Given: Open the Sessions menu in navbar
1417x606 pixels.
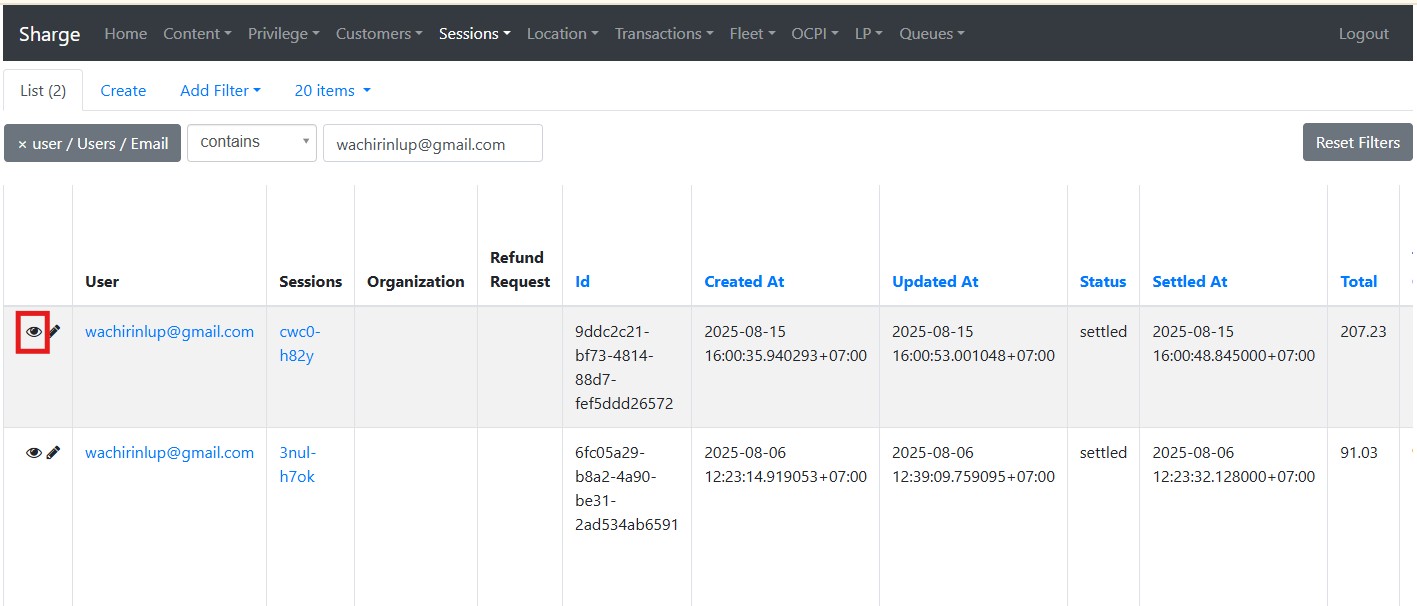Looking at the screenshot, I should [474, 34].
